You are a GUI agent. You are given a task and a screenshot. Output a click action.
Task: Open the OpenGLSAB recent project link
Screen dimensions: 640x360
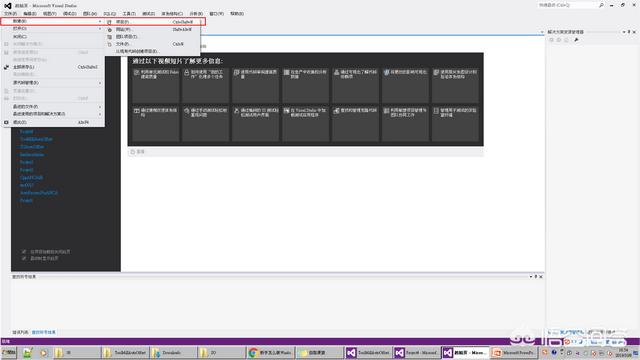pos(31,178)
